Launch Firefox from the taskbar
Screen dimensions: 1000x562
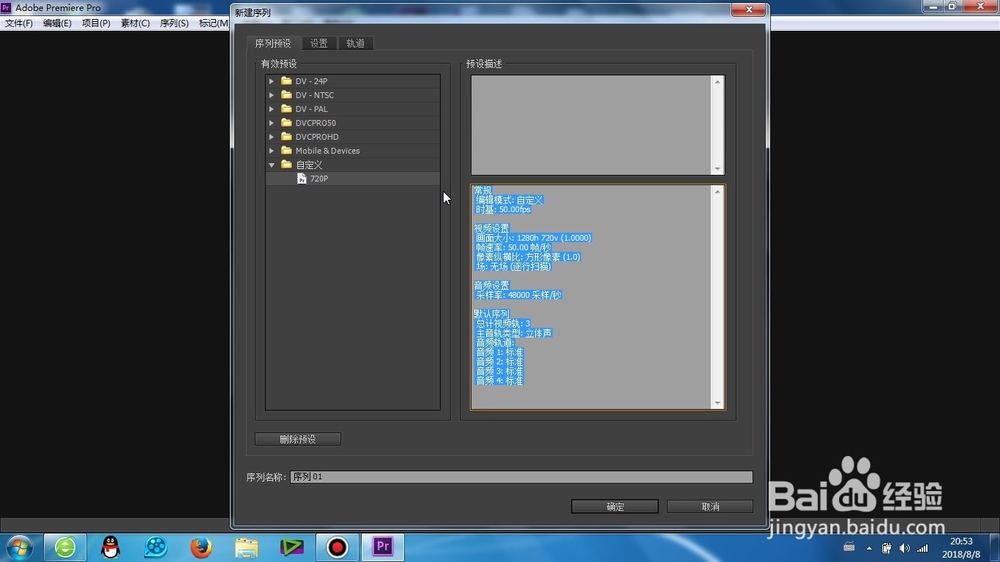(201, 547)
